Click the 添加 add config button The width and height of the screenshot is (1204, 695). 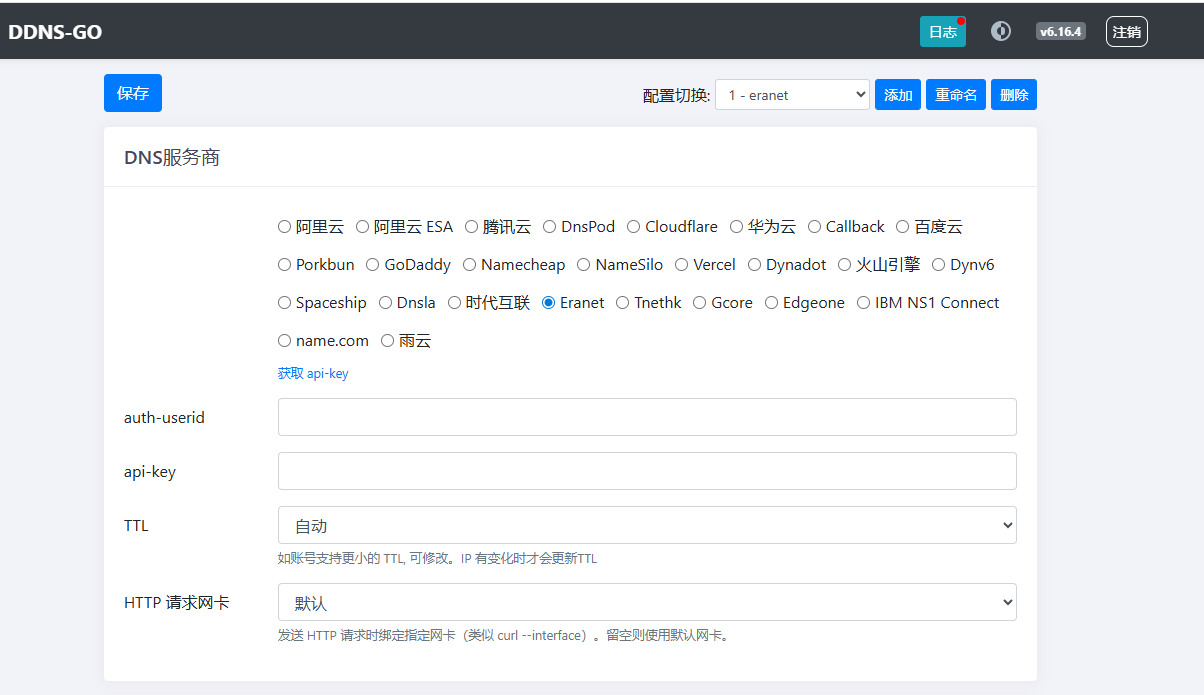898,95
